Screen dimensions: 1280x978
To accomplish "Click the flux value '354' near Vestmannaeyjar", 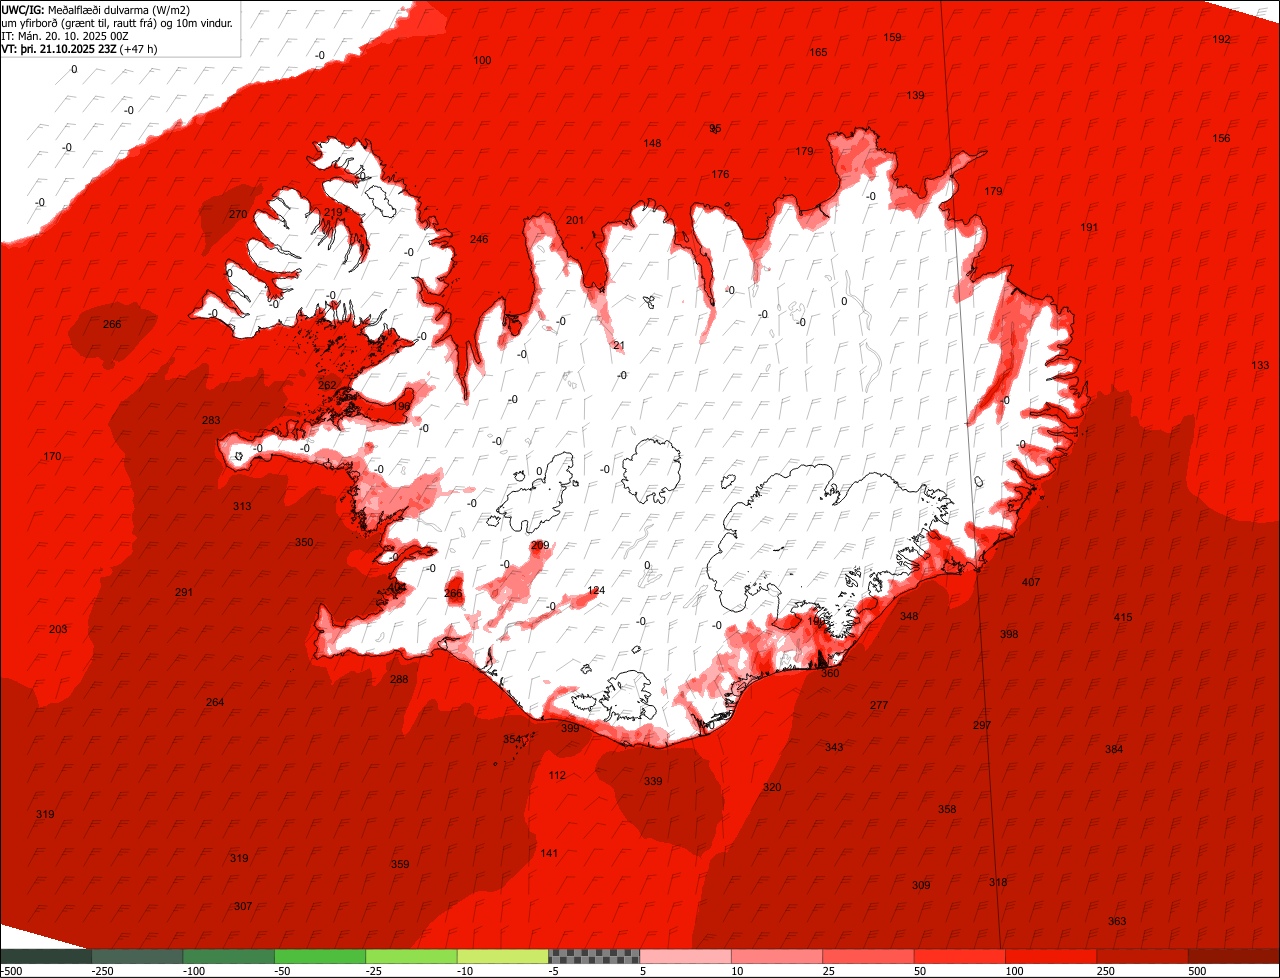I will (x=512, y=740).
